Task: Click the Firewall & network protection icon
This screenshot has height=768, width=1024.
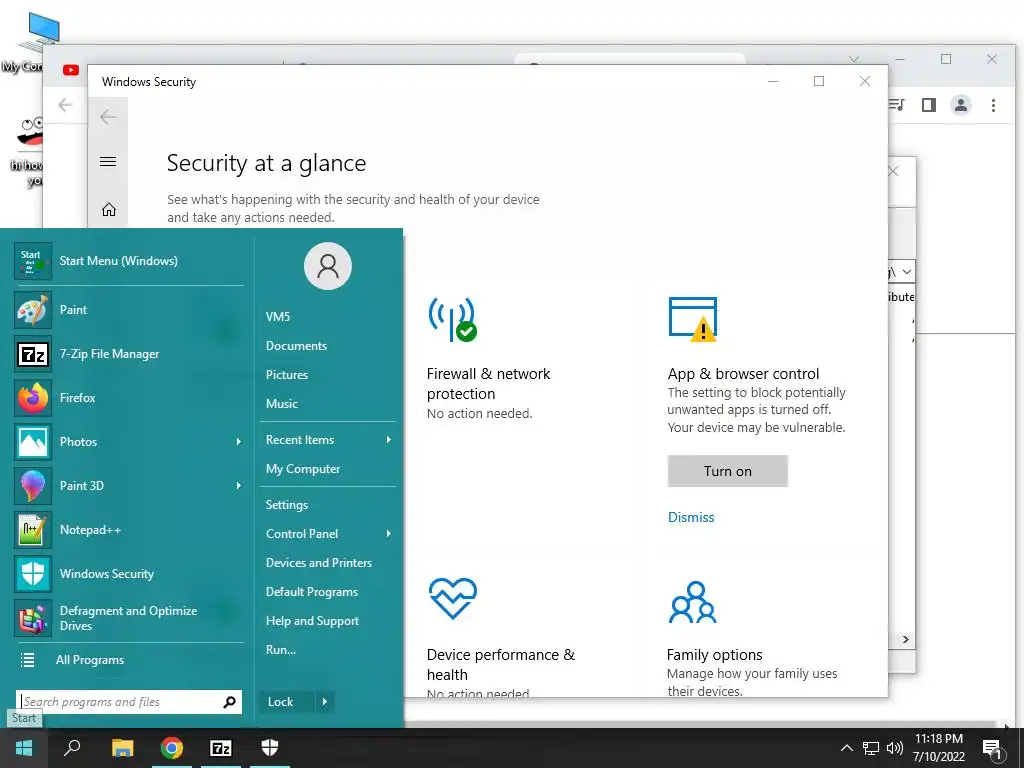Action: click(x=453, y=319)
